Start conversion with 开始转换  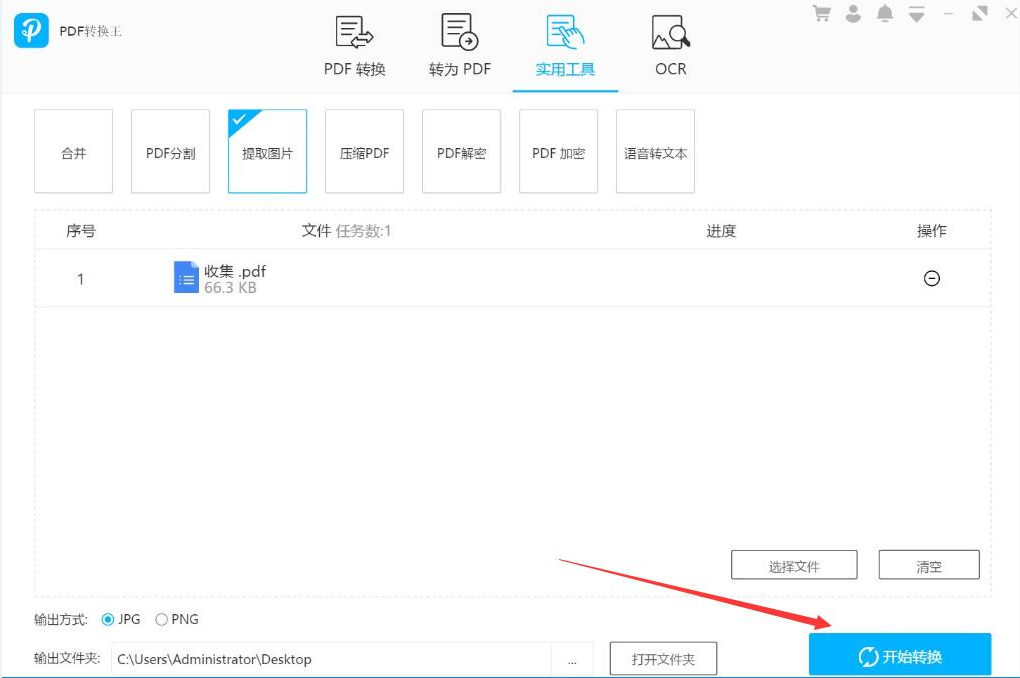900,656
